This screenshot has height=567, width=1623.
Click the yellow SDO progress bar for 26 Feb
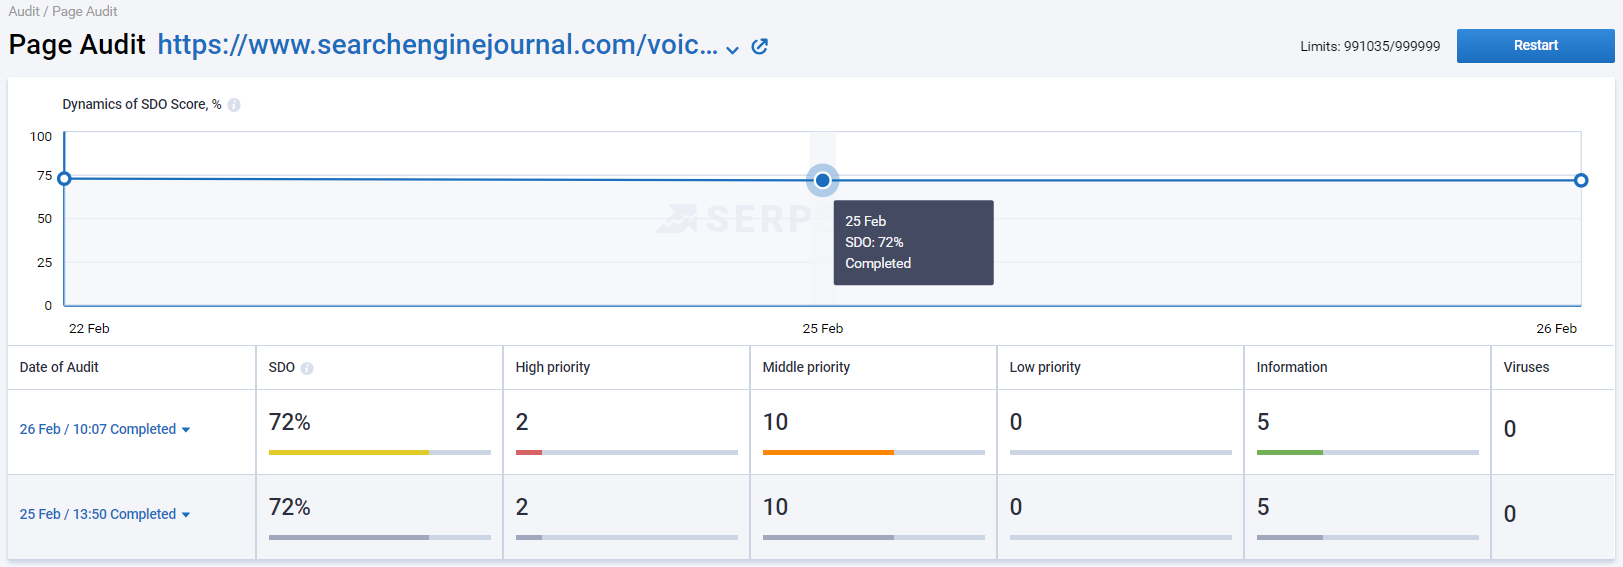tap(349, 452)
